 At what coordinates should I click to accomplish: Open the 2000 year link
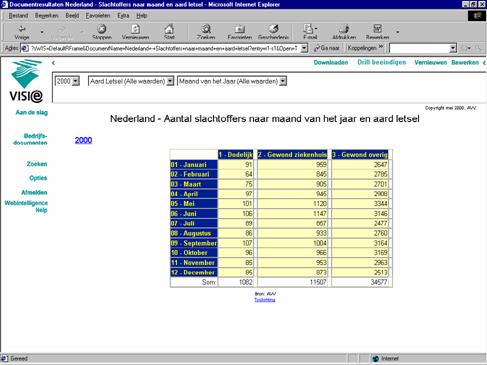coord(83,140)
